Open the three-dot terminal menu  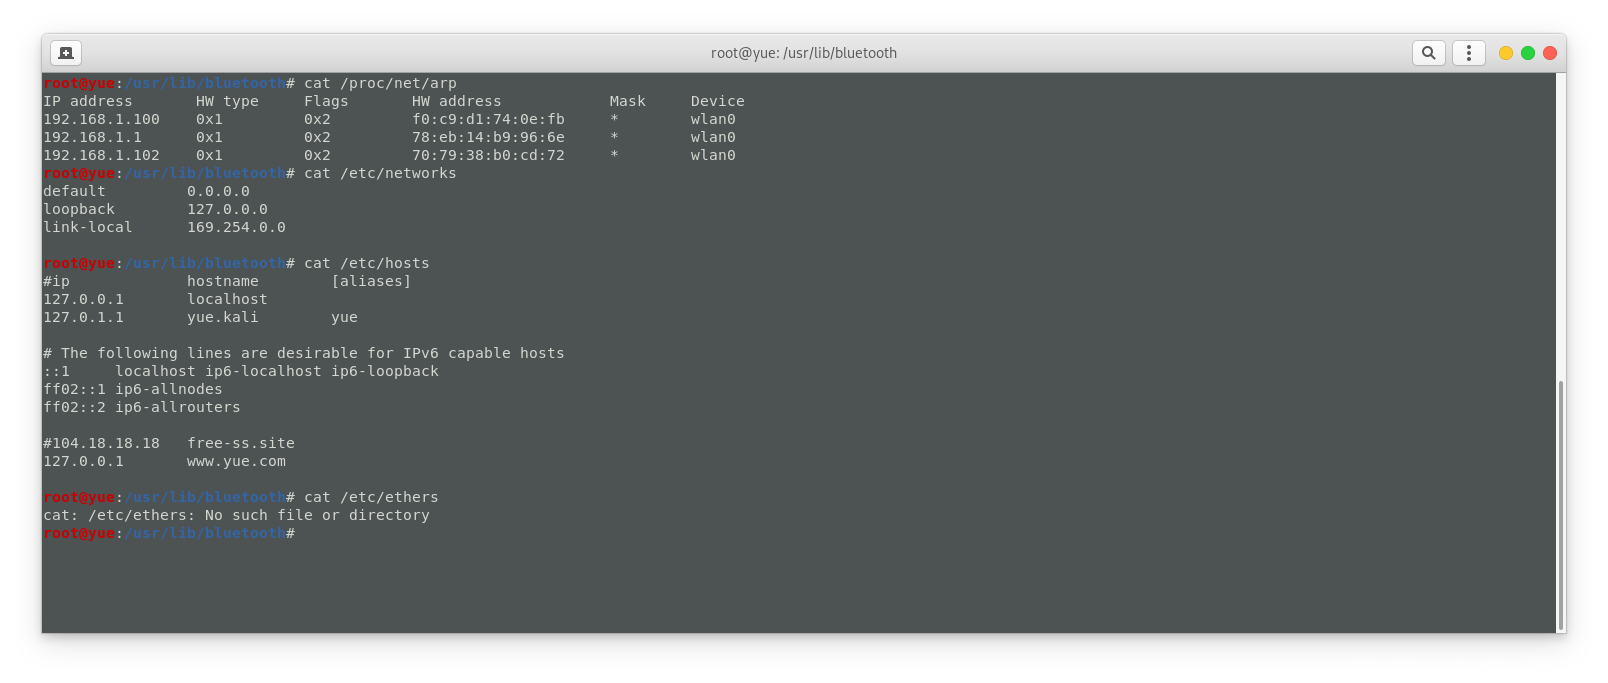click(x=1468, y=53)
